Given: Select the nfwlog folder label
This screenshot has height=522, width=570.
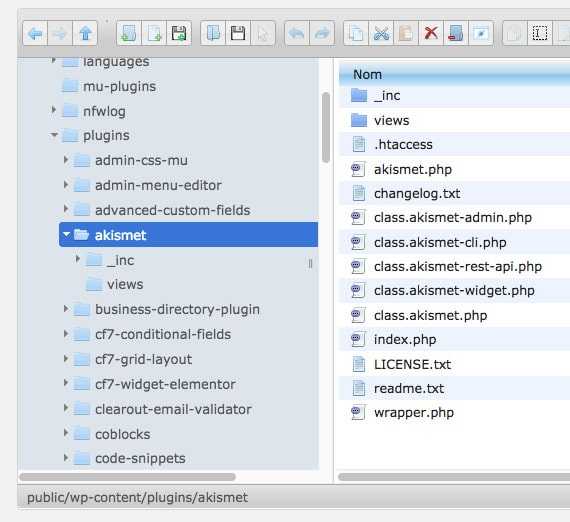Looking at the screenshot, I should (x=104, y=111).
